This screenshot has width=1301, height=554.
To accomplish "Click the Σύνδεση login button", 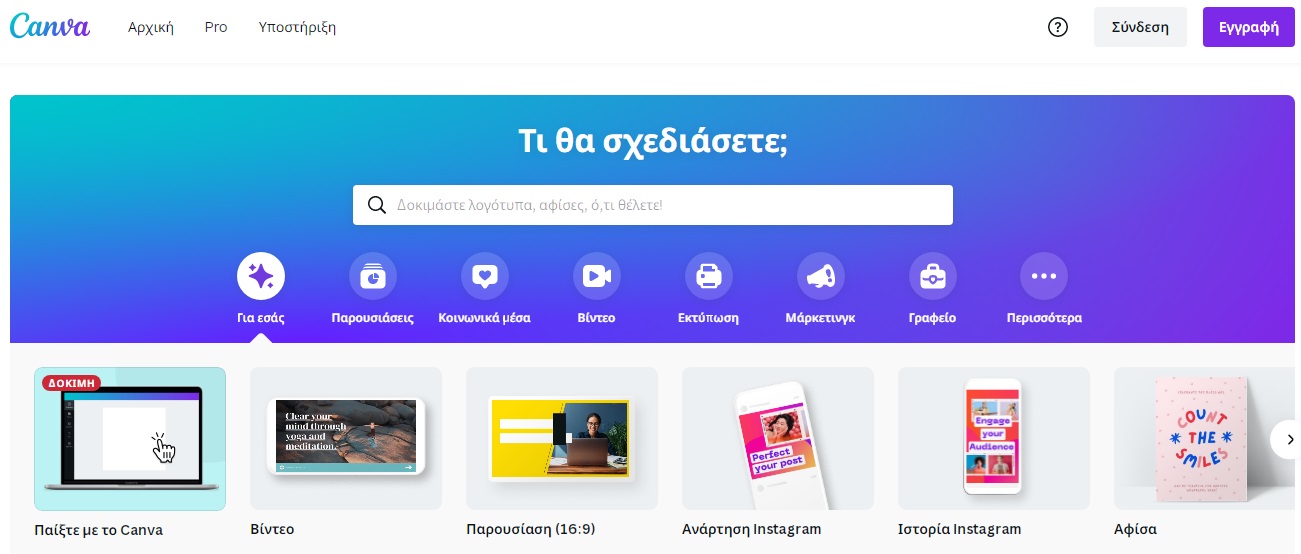I will coord(1140,27).
